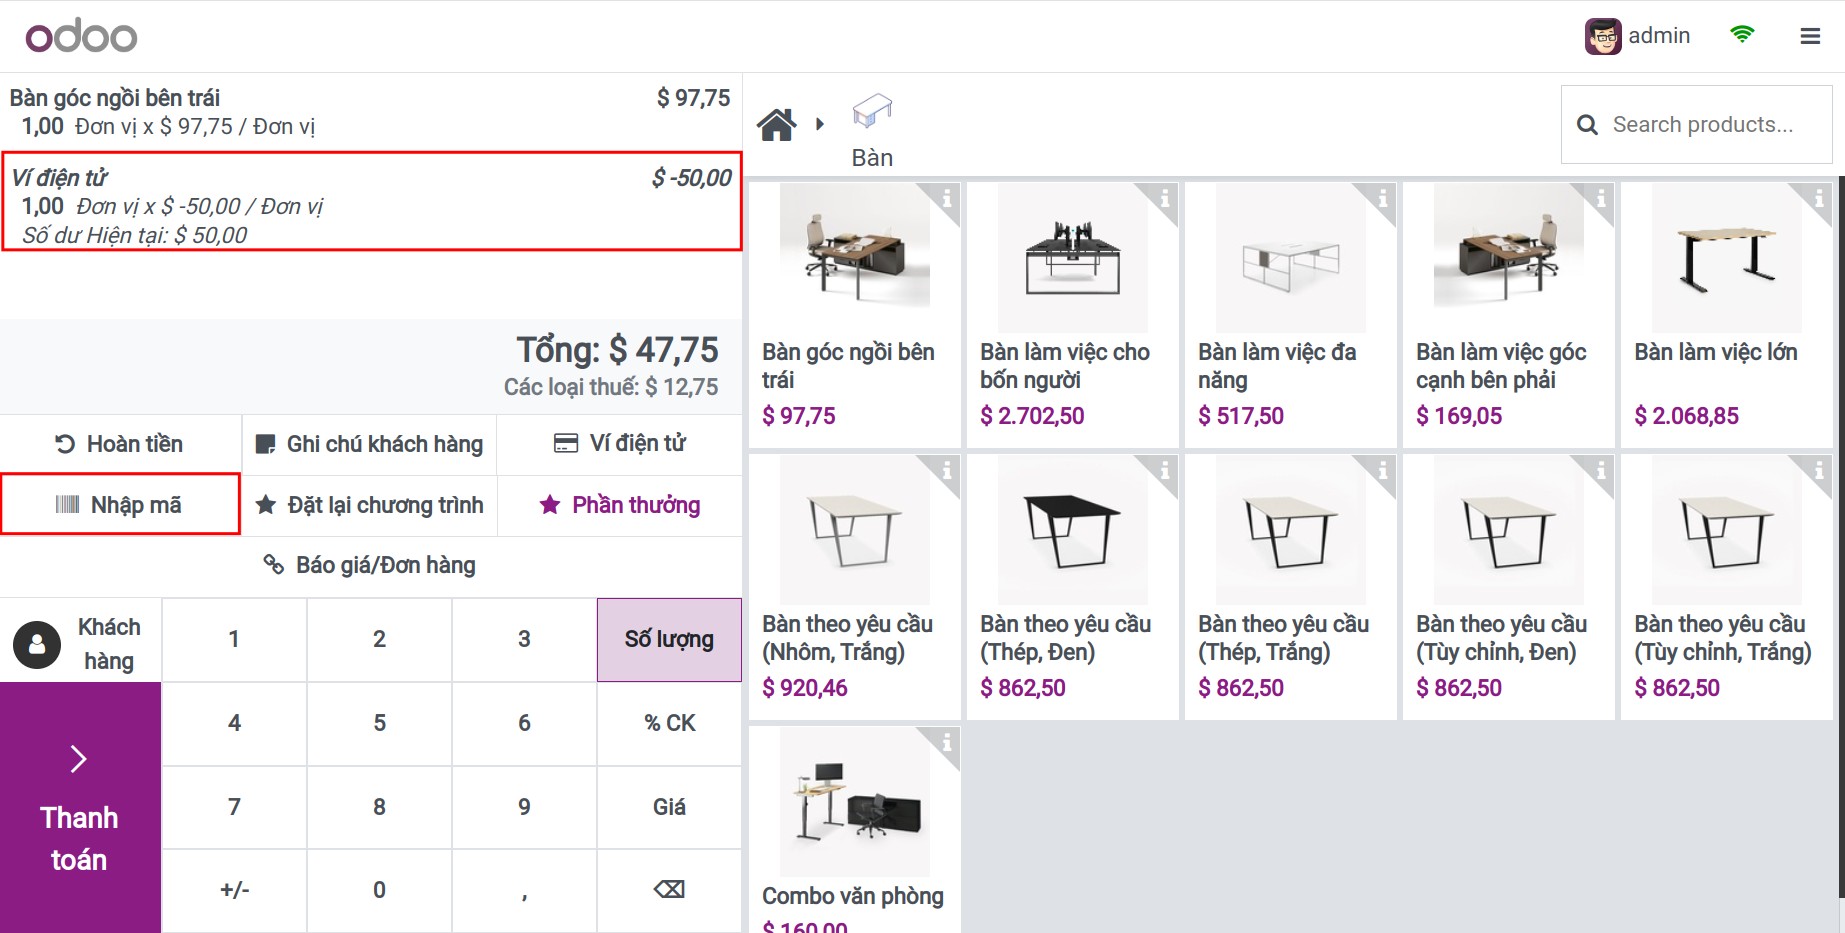This screenshot has width=1845, height=933.
Task: Switch numpad to % CK discount mode
Action: [x=669, y=723]
